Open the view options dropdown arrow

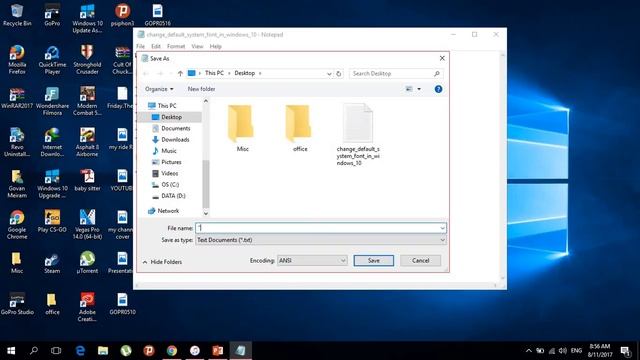click(x=419, y=89)
